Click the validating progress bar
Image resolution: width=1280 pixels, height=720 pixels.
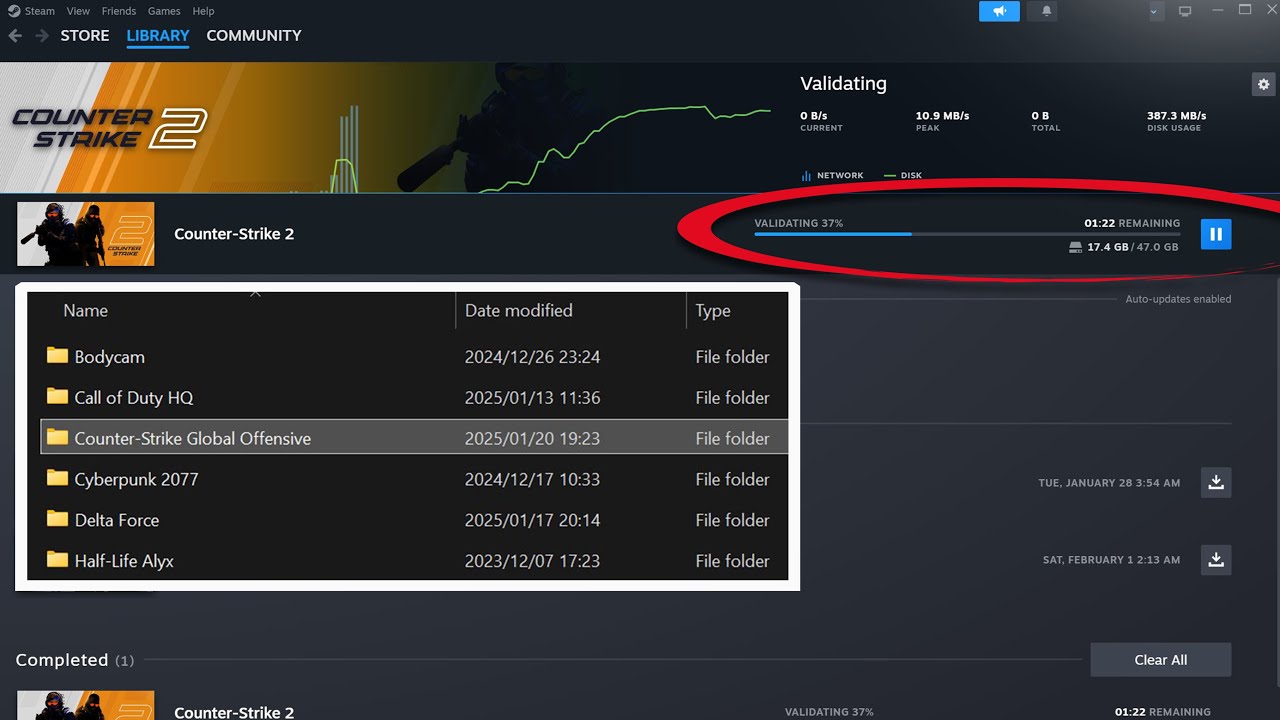tap(967, 234)
